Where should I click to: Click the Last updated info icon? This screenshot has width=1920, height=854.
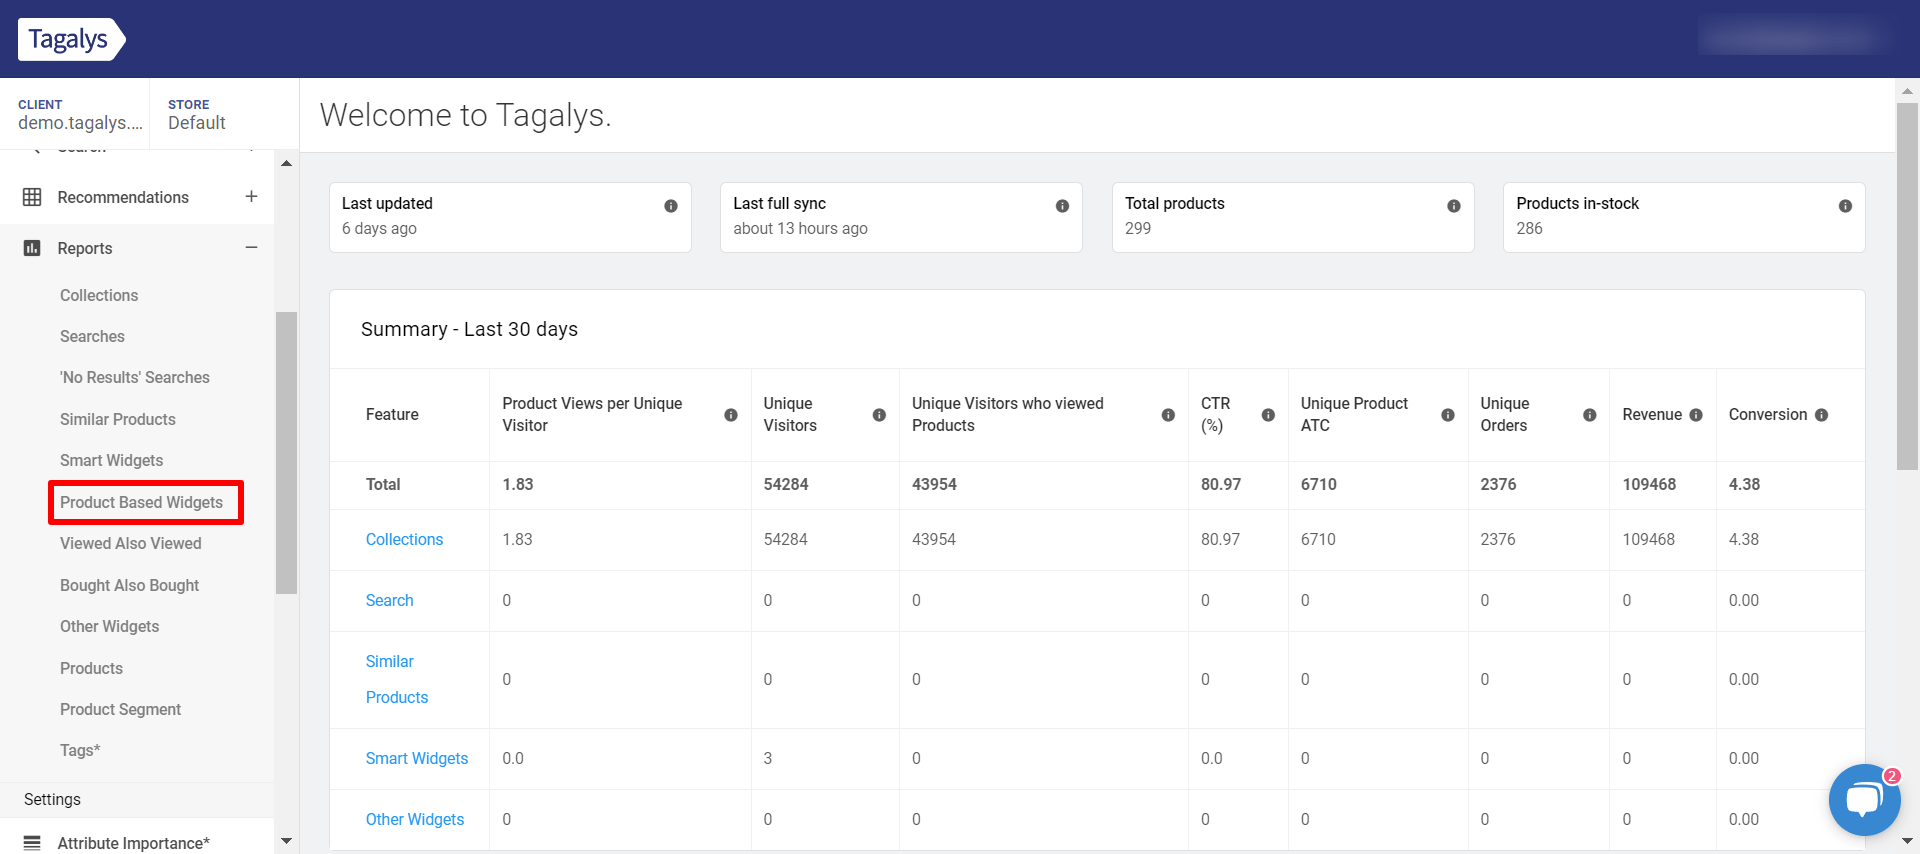671,206
